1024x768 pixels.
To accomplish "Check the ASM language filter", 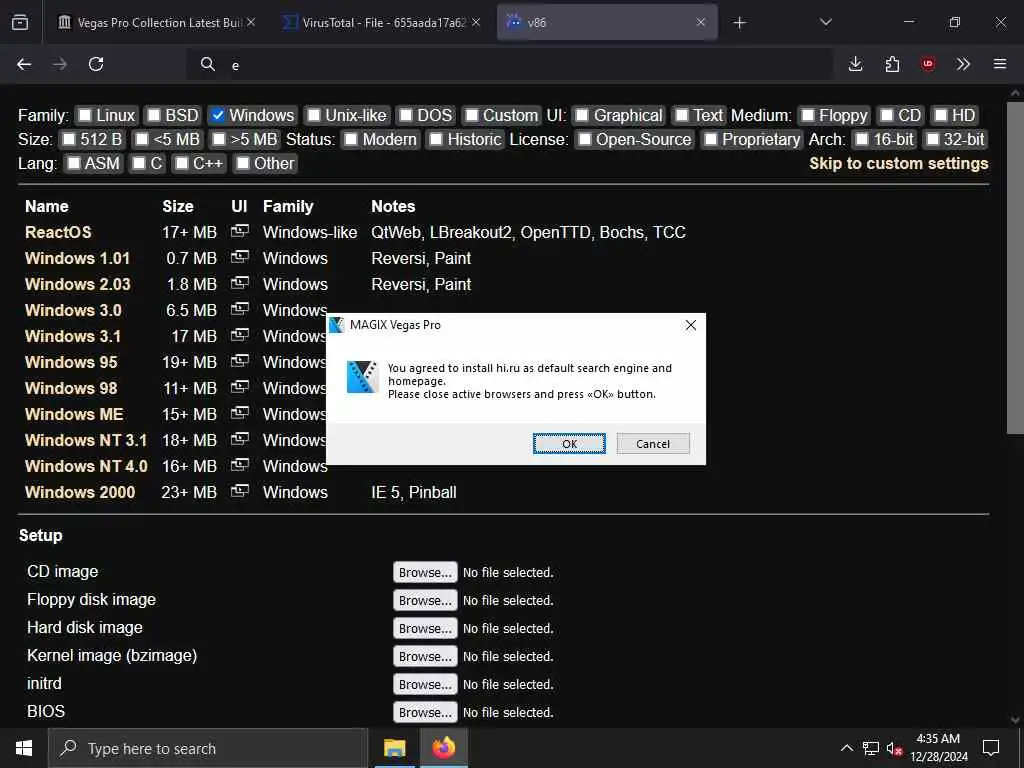I will click(74, 163).
